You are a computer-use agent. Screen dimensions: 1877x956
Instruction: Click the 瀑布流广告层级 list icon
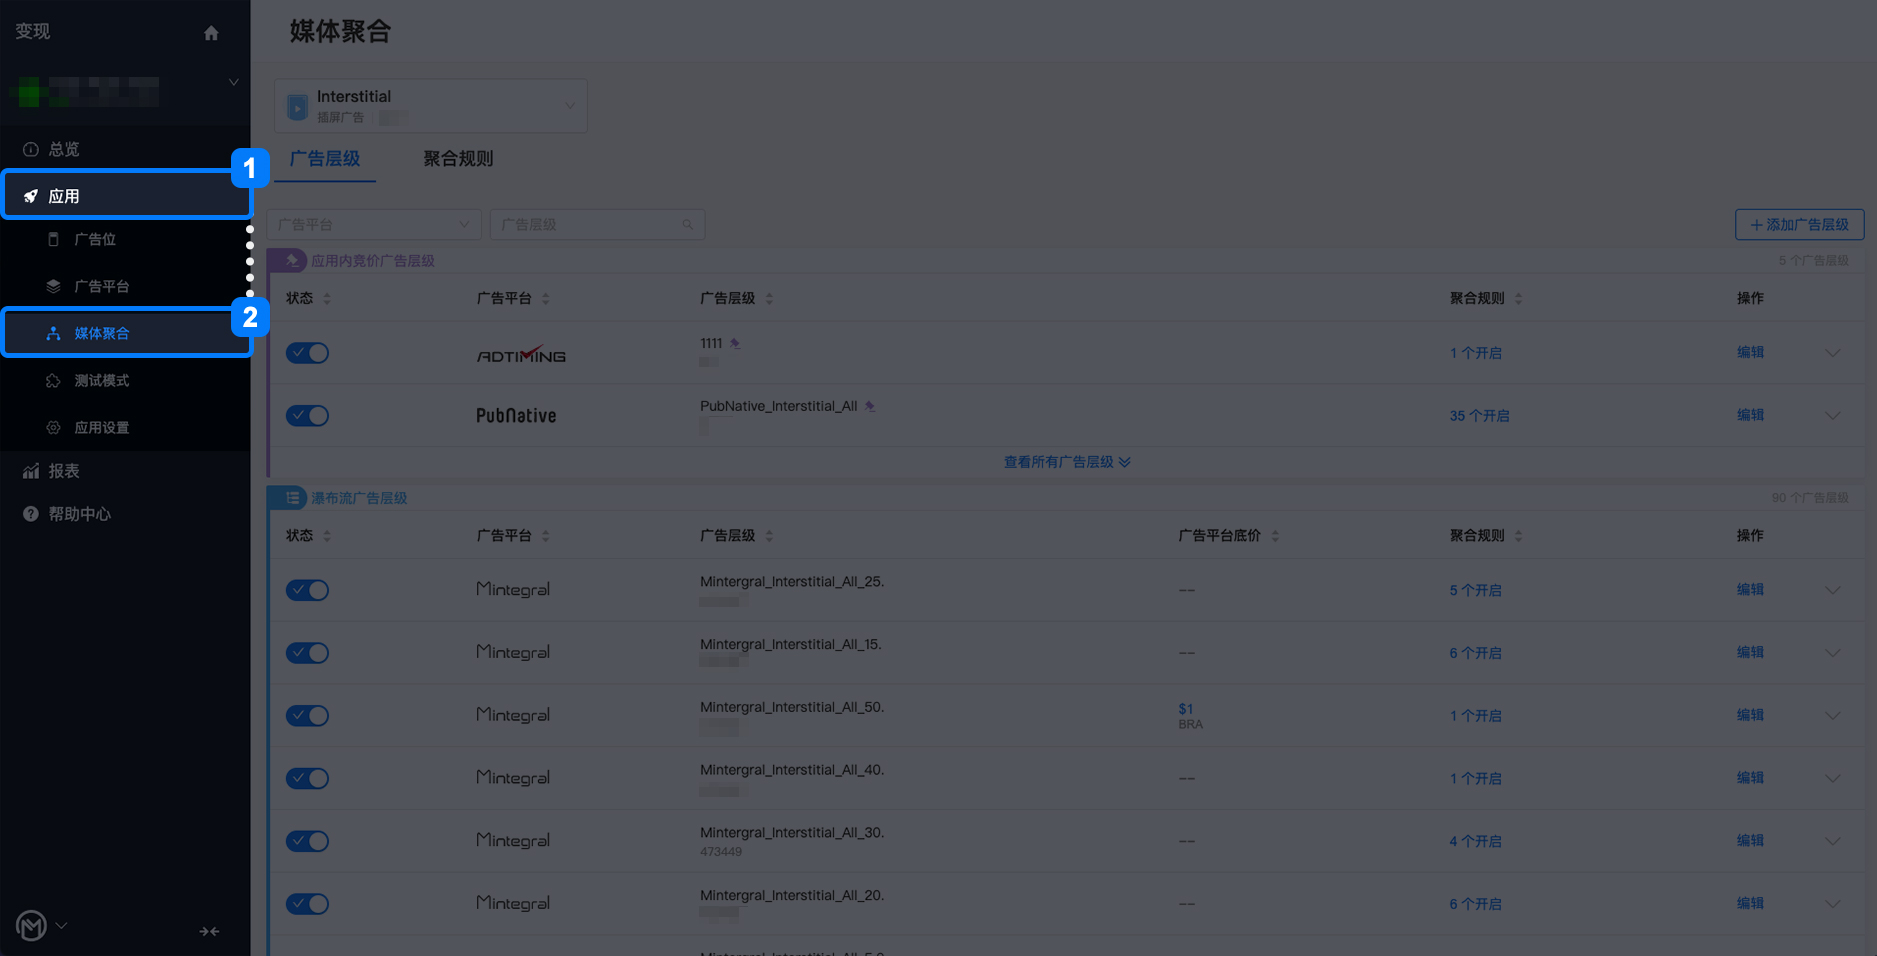[x=291, y=497]
